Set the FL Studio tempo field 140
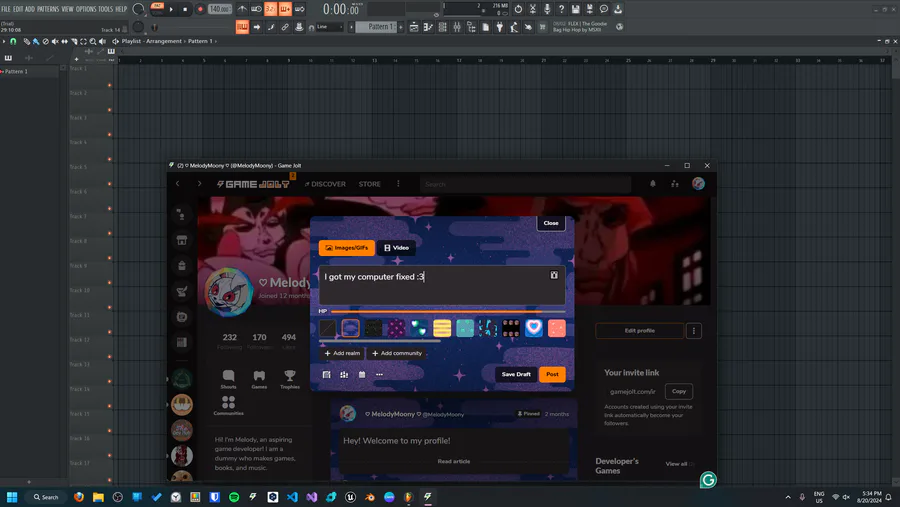Viewport: 900px width, 507px height. 220,9
